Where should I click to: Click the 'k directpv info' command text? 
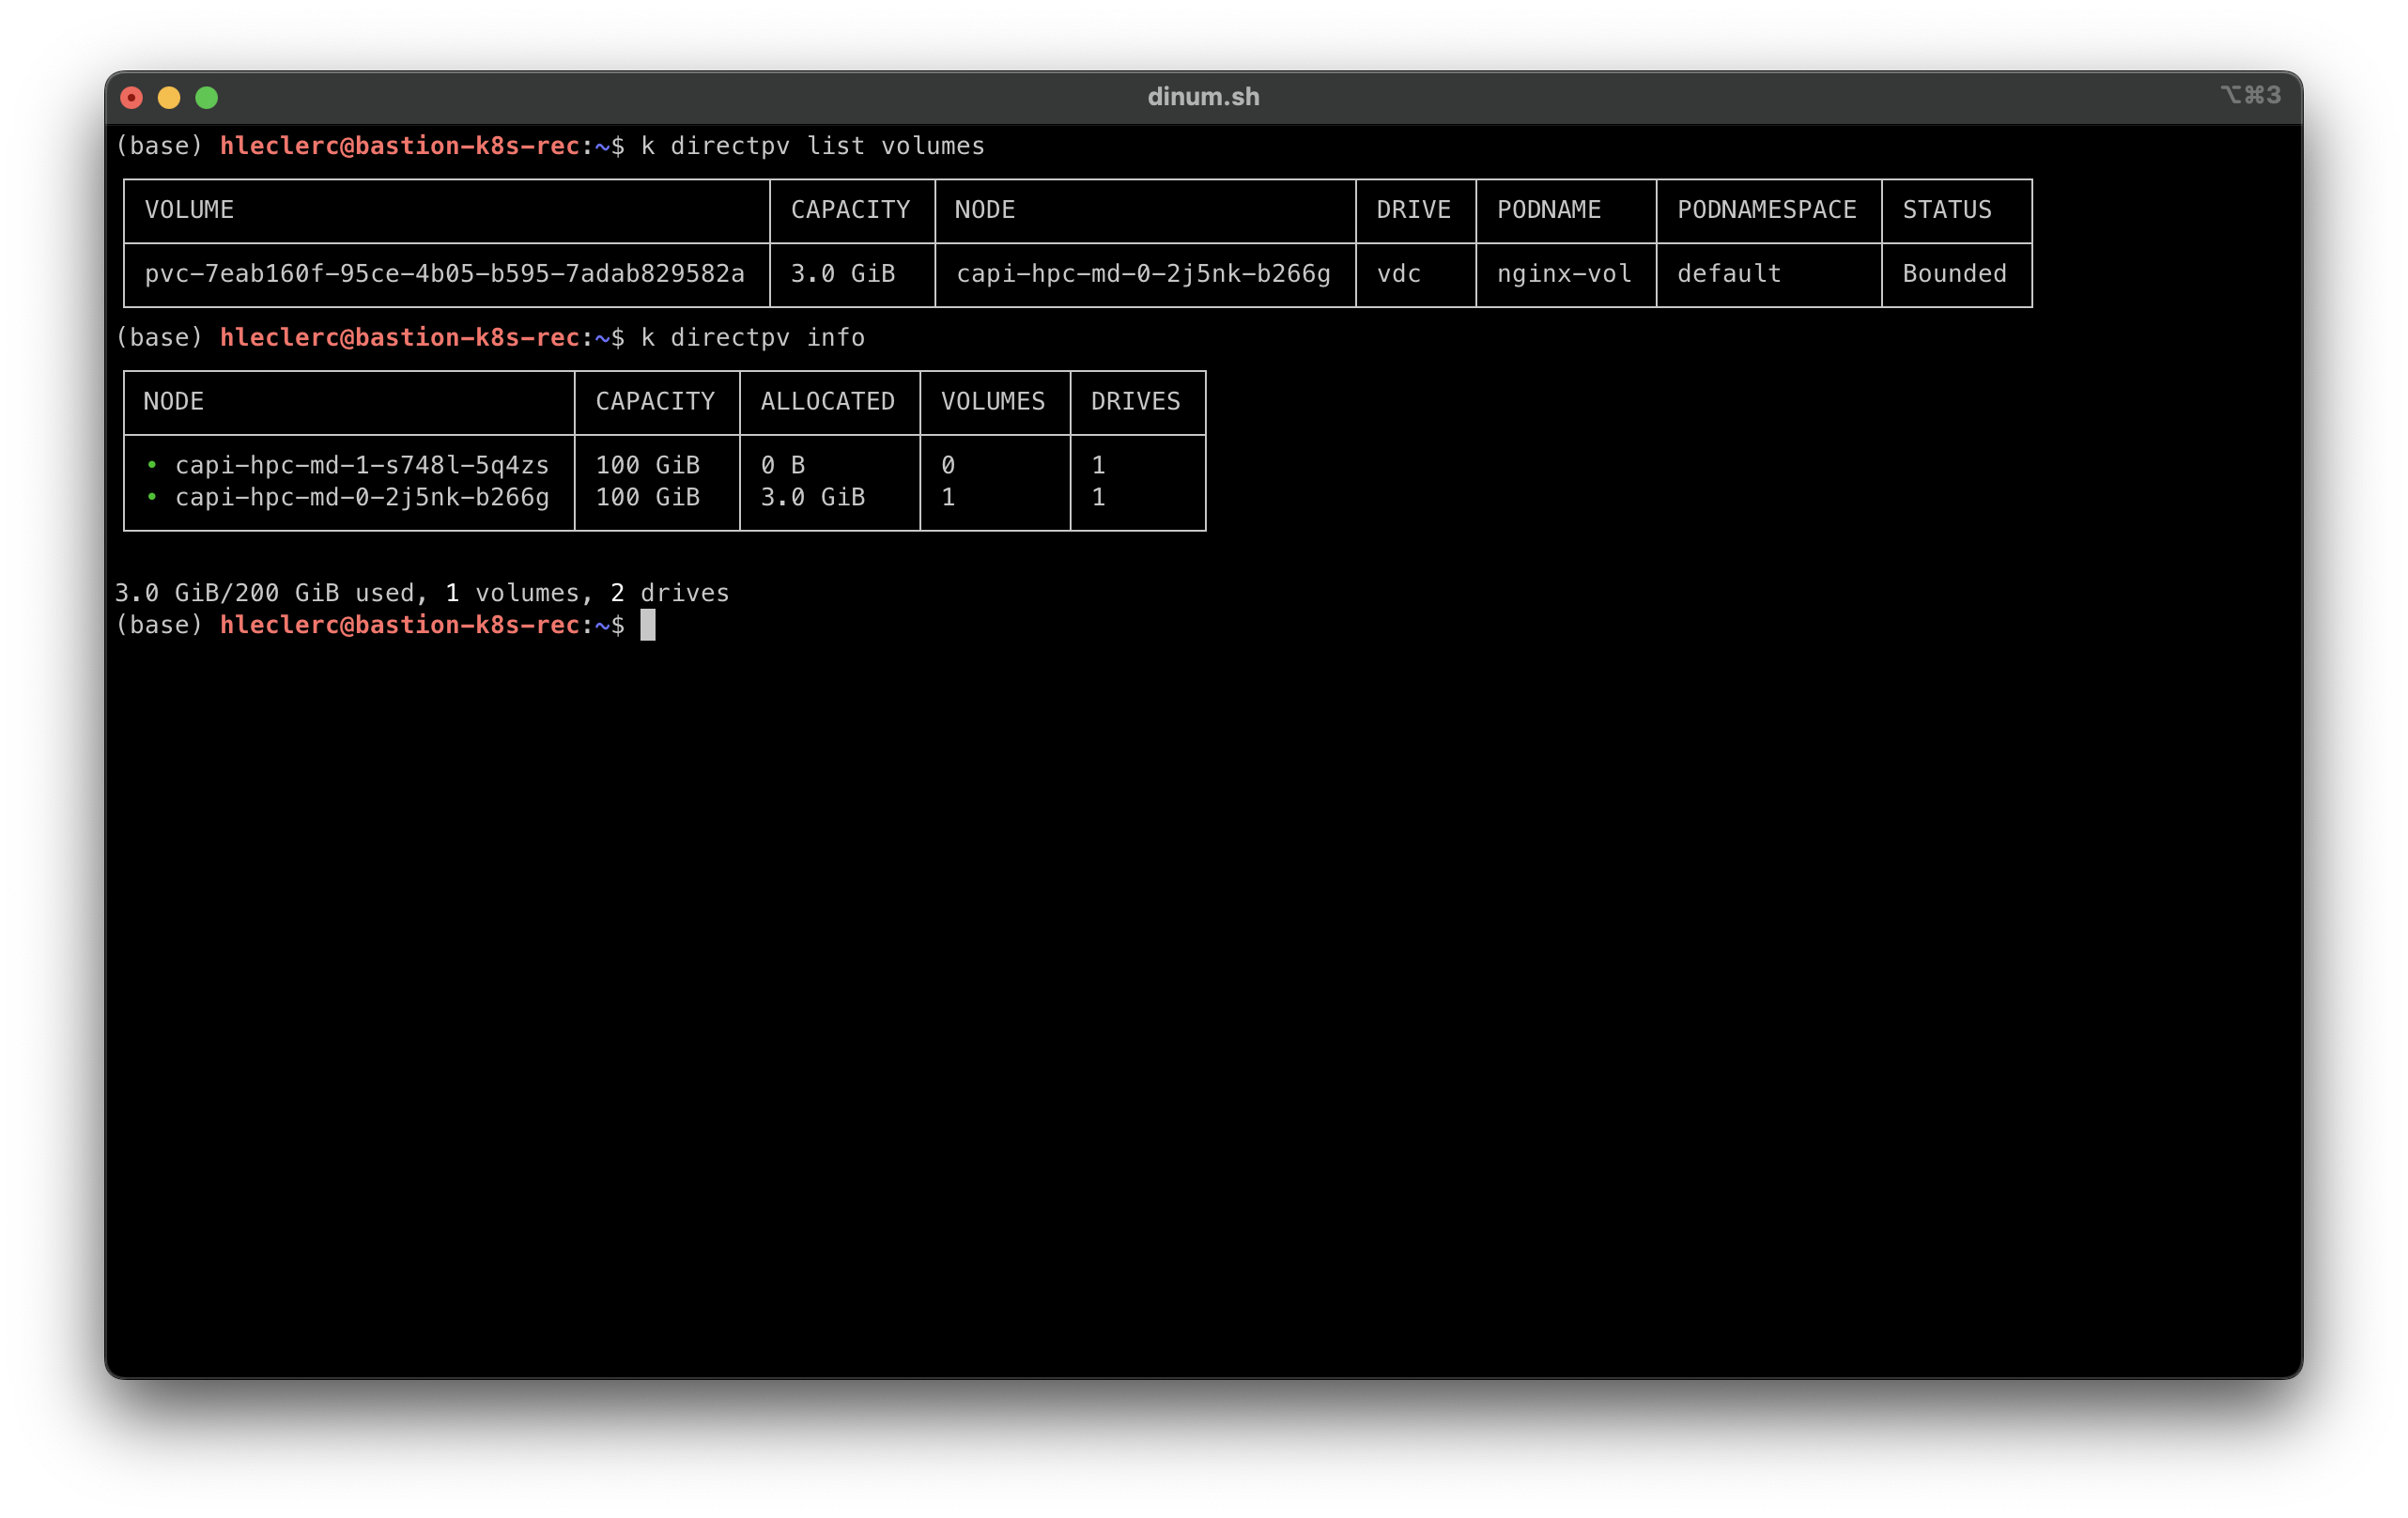752,338
